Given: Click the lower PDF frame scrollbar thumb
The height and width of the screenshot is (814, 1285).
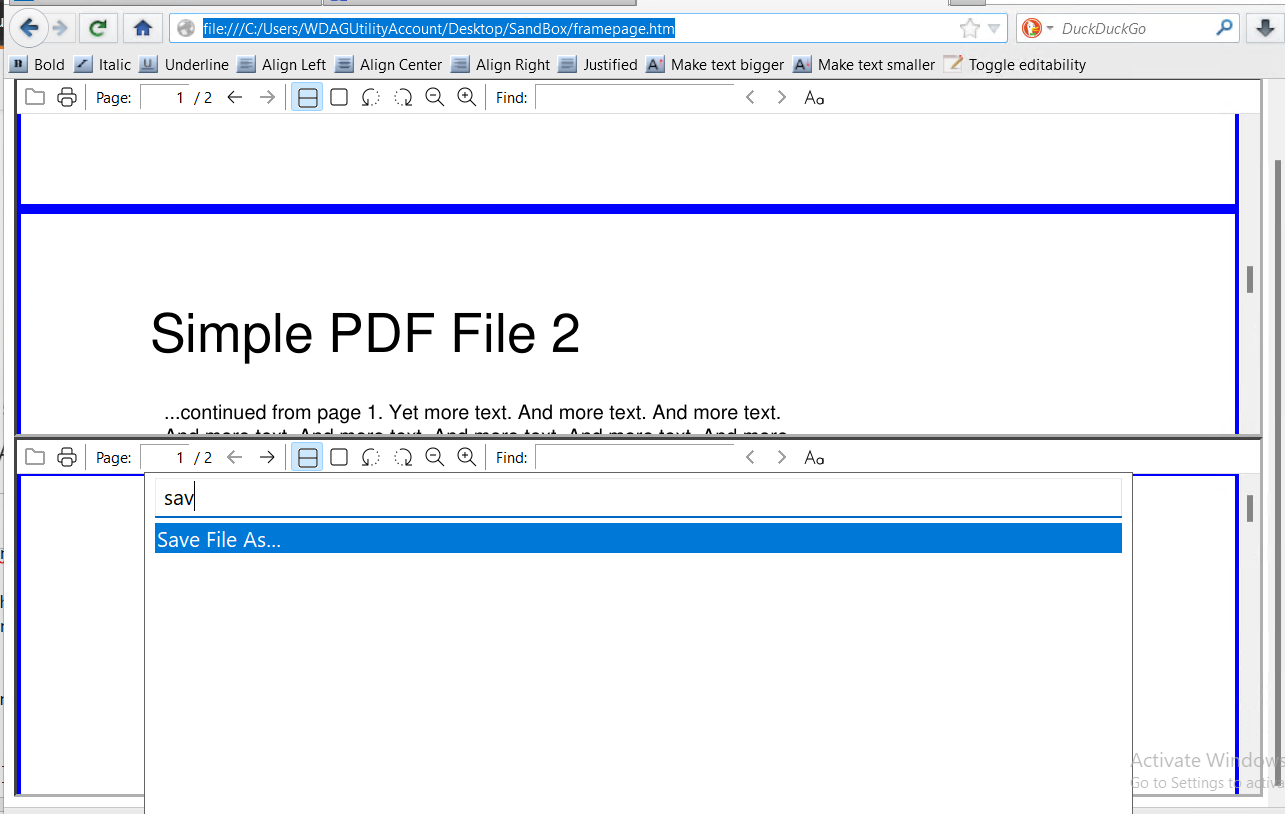Looking at the screenshot, I should tap(1250, 508).
